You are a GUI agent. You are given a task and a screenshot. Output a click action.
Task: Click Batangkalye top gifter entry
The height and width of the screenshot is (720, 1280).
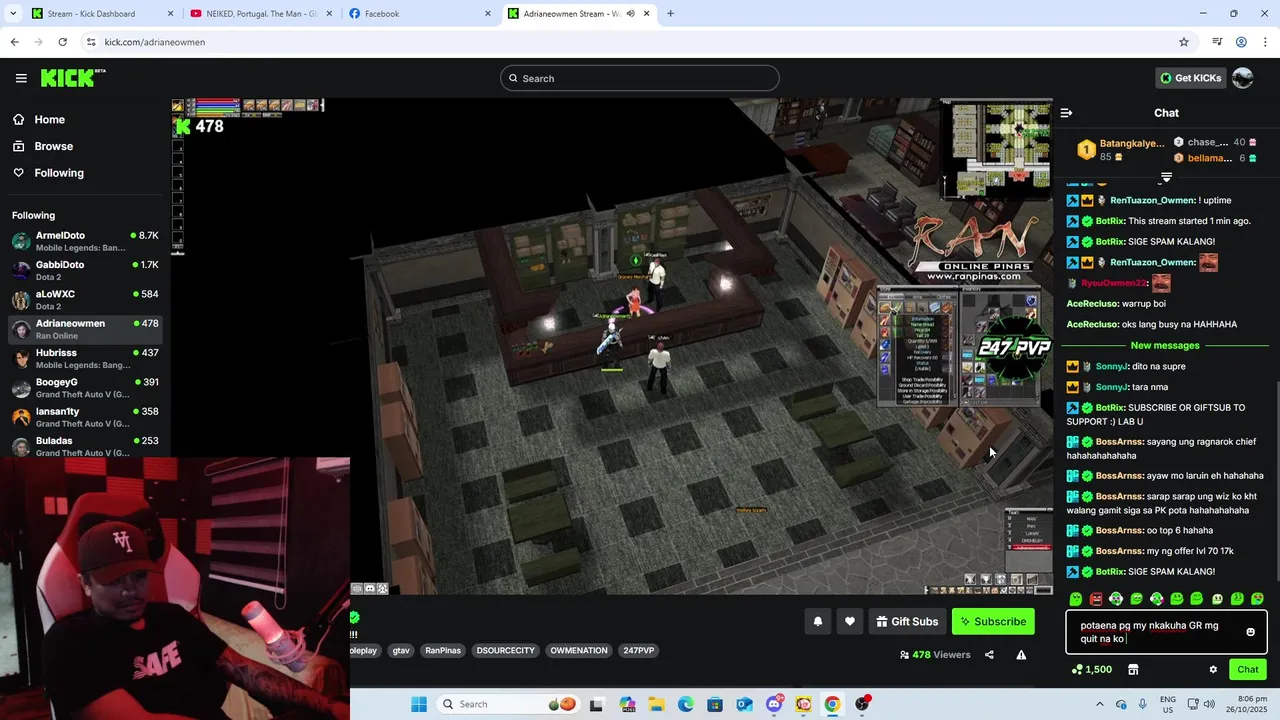1120,150
